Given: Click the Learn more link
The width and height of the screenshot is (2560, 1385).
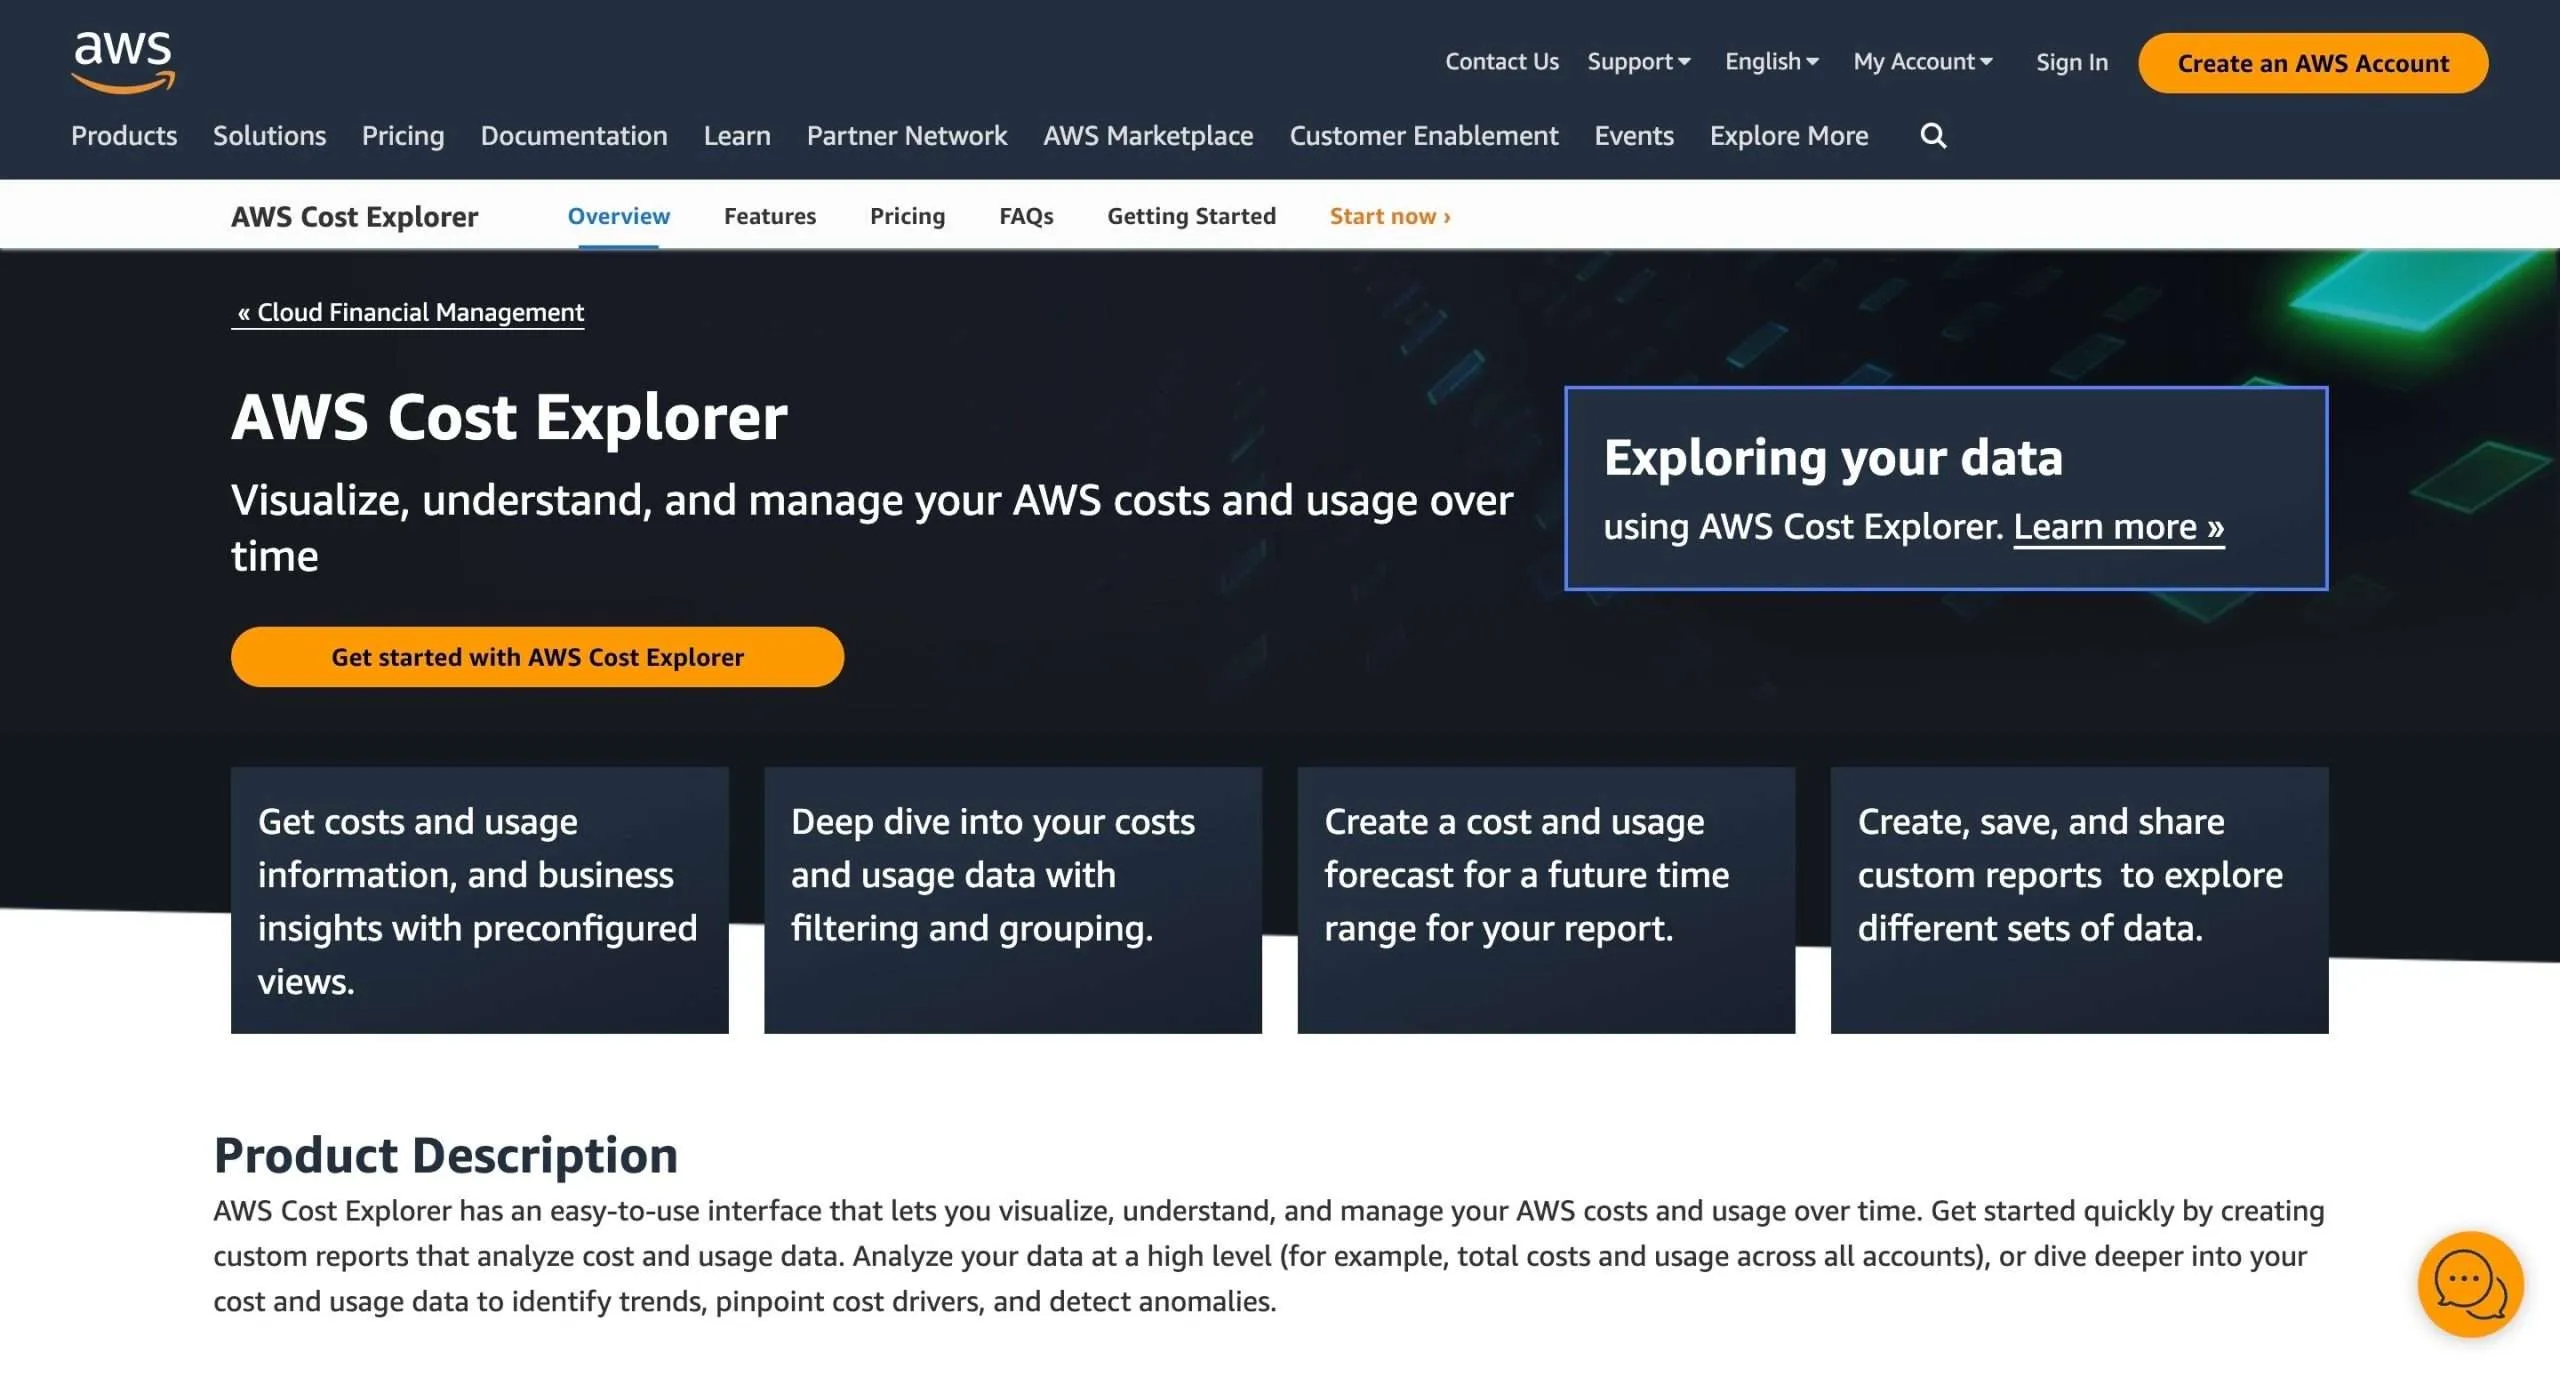Looking at the screenshot, I should (x=2118, y=527).
